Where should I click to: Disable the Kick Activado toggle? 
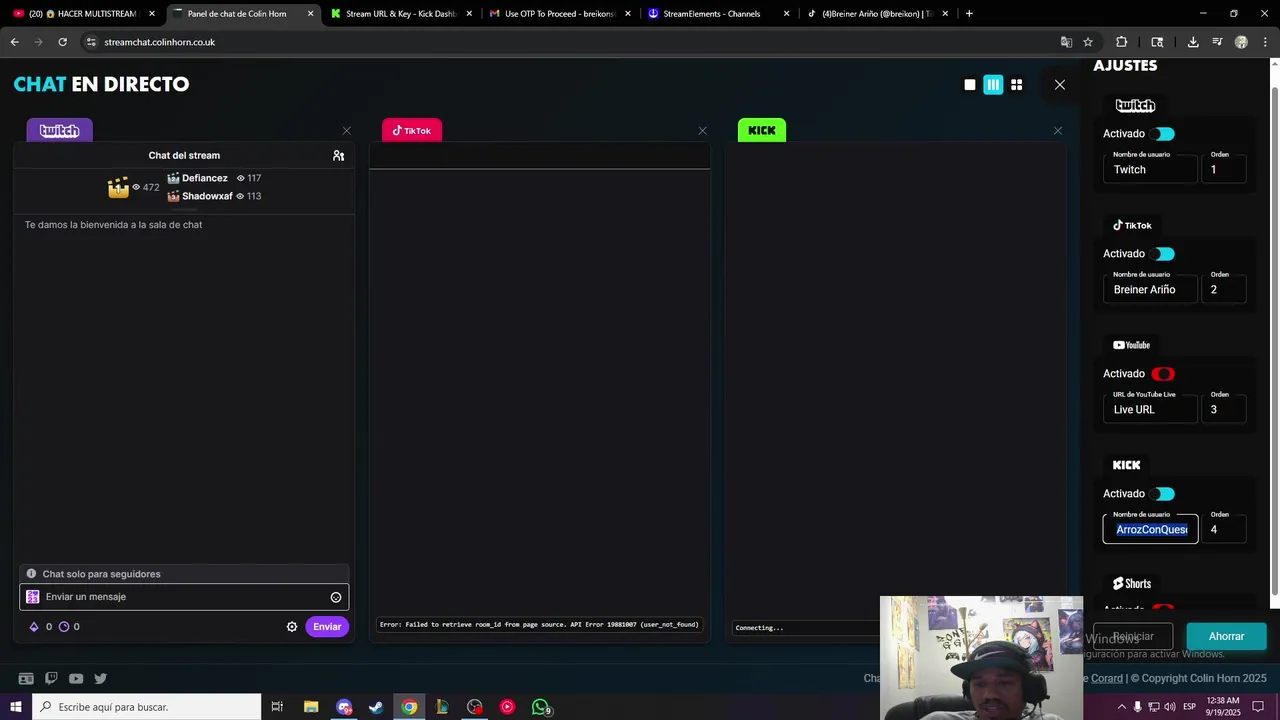point(1163,494)
